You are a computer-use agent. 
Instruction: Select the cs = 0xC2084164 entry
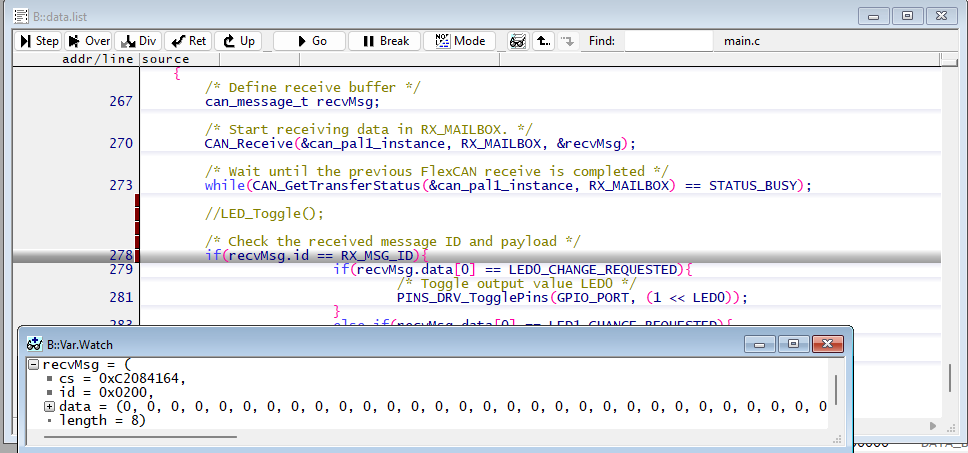[x=122, y=378]
